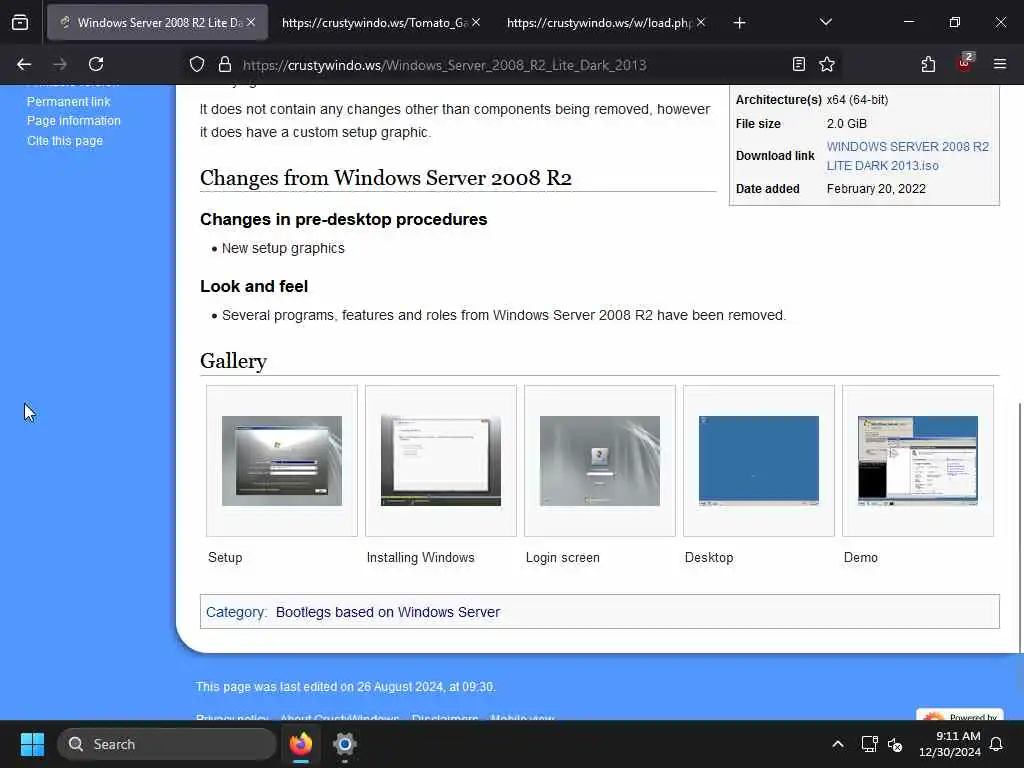Screen dimensions: 1024x768
Task: Show hidden system tray icons
Action: pos(837,744)
